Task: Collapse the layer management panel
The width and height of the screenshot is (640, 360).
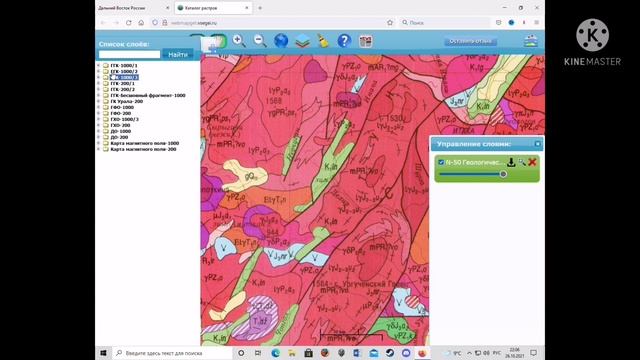Action: coord(538,144)
